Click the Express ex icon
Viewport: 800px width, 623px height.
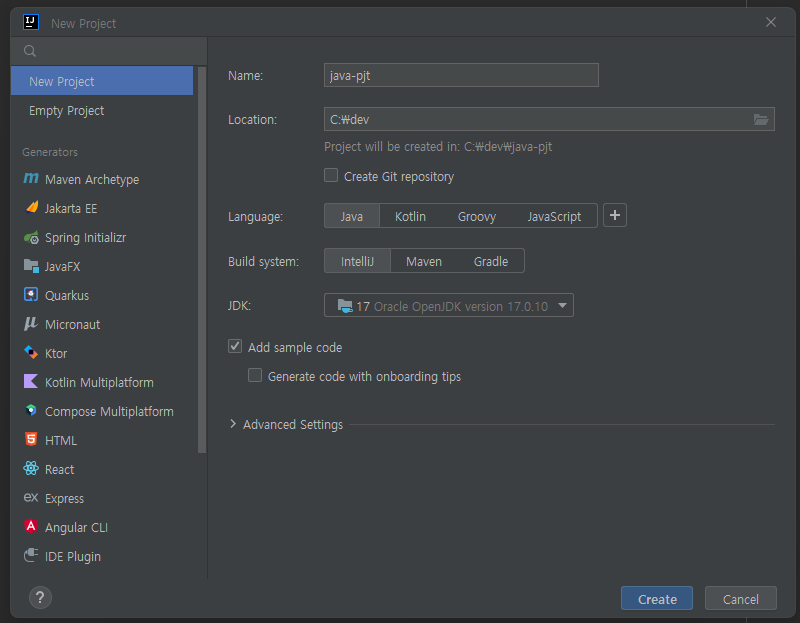tap(31, 497)
